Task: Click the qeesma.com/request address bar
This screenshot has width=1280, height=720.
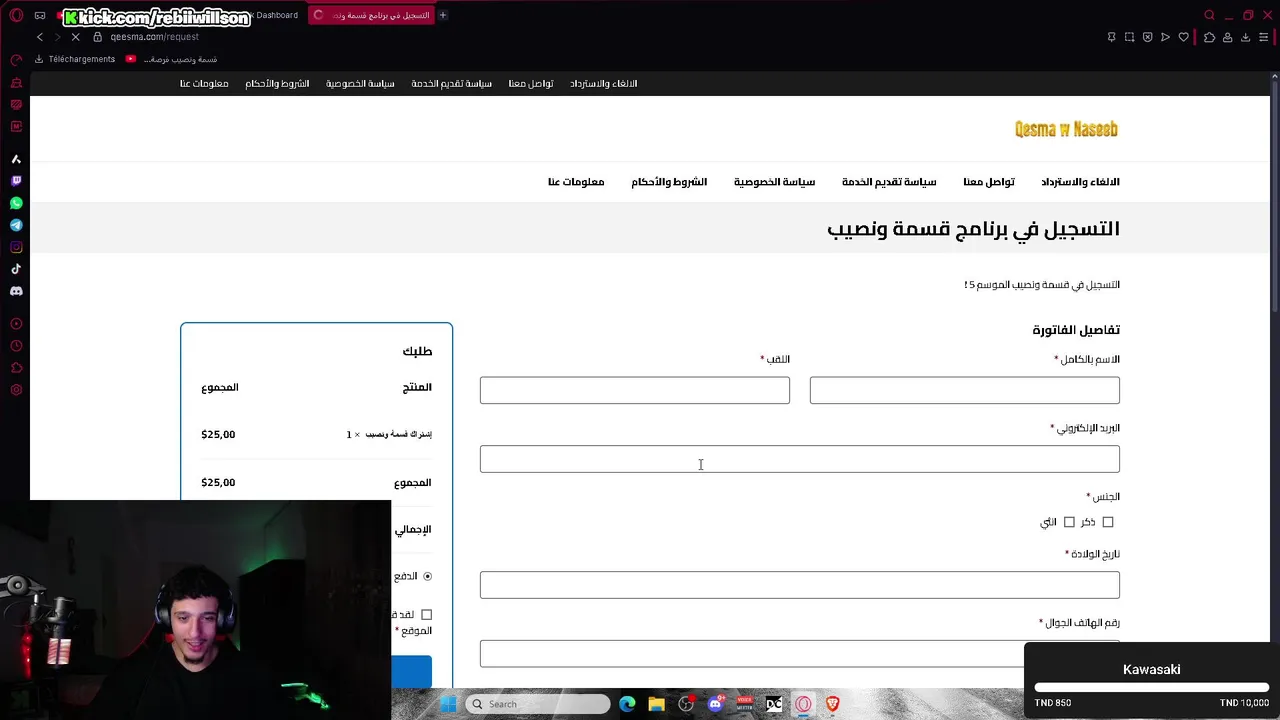Action: tap(154, 37)
